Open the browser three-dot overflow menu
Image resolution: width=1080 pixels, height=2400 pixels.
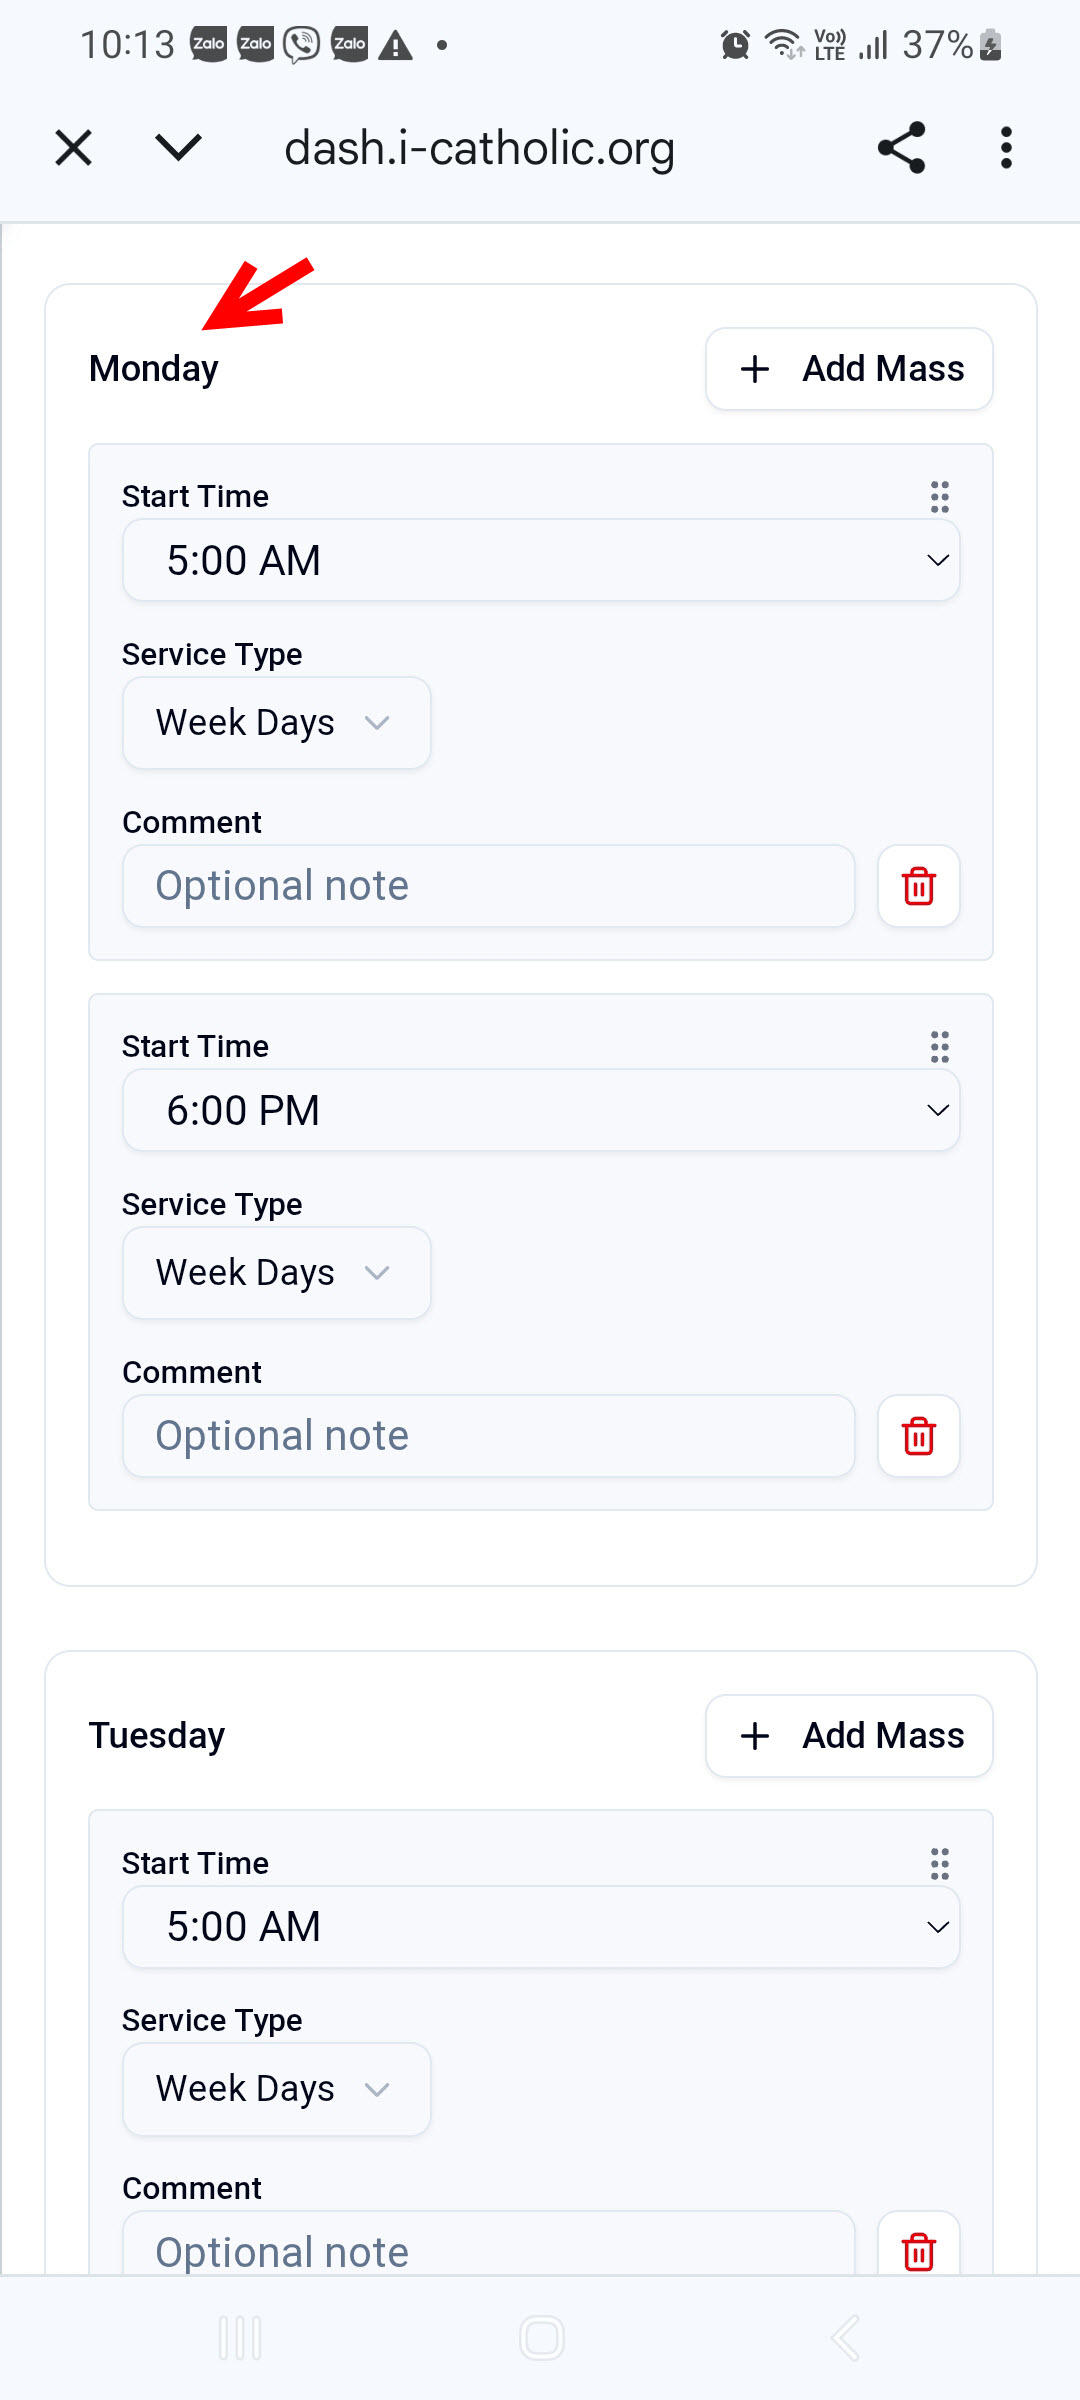[1006, 148]
